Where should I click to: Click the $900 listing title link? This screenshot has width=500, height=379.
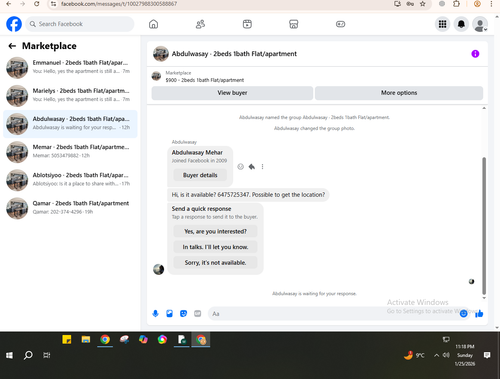tap(205, 80)
